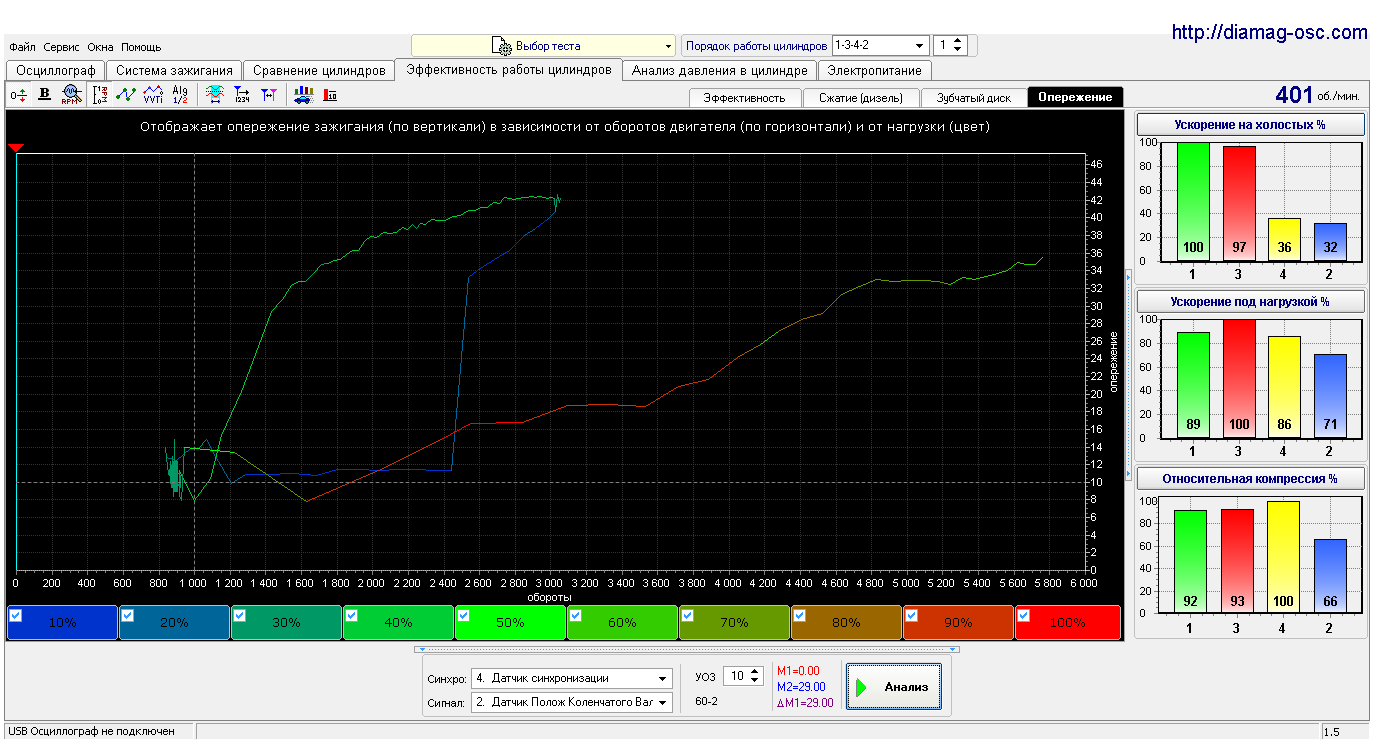Viewport: 1382px width, 744px height.
Task: Toggle the 90% load checkbox
Action: coord(911,616)
